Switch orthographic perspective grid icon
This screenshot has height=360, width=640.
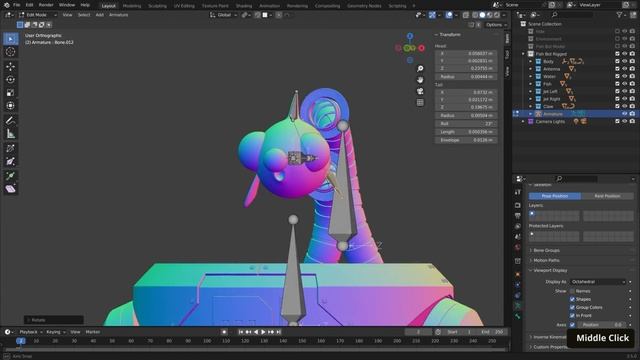click(420, 102)
